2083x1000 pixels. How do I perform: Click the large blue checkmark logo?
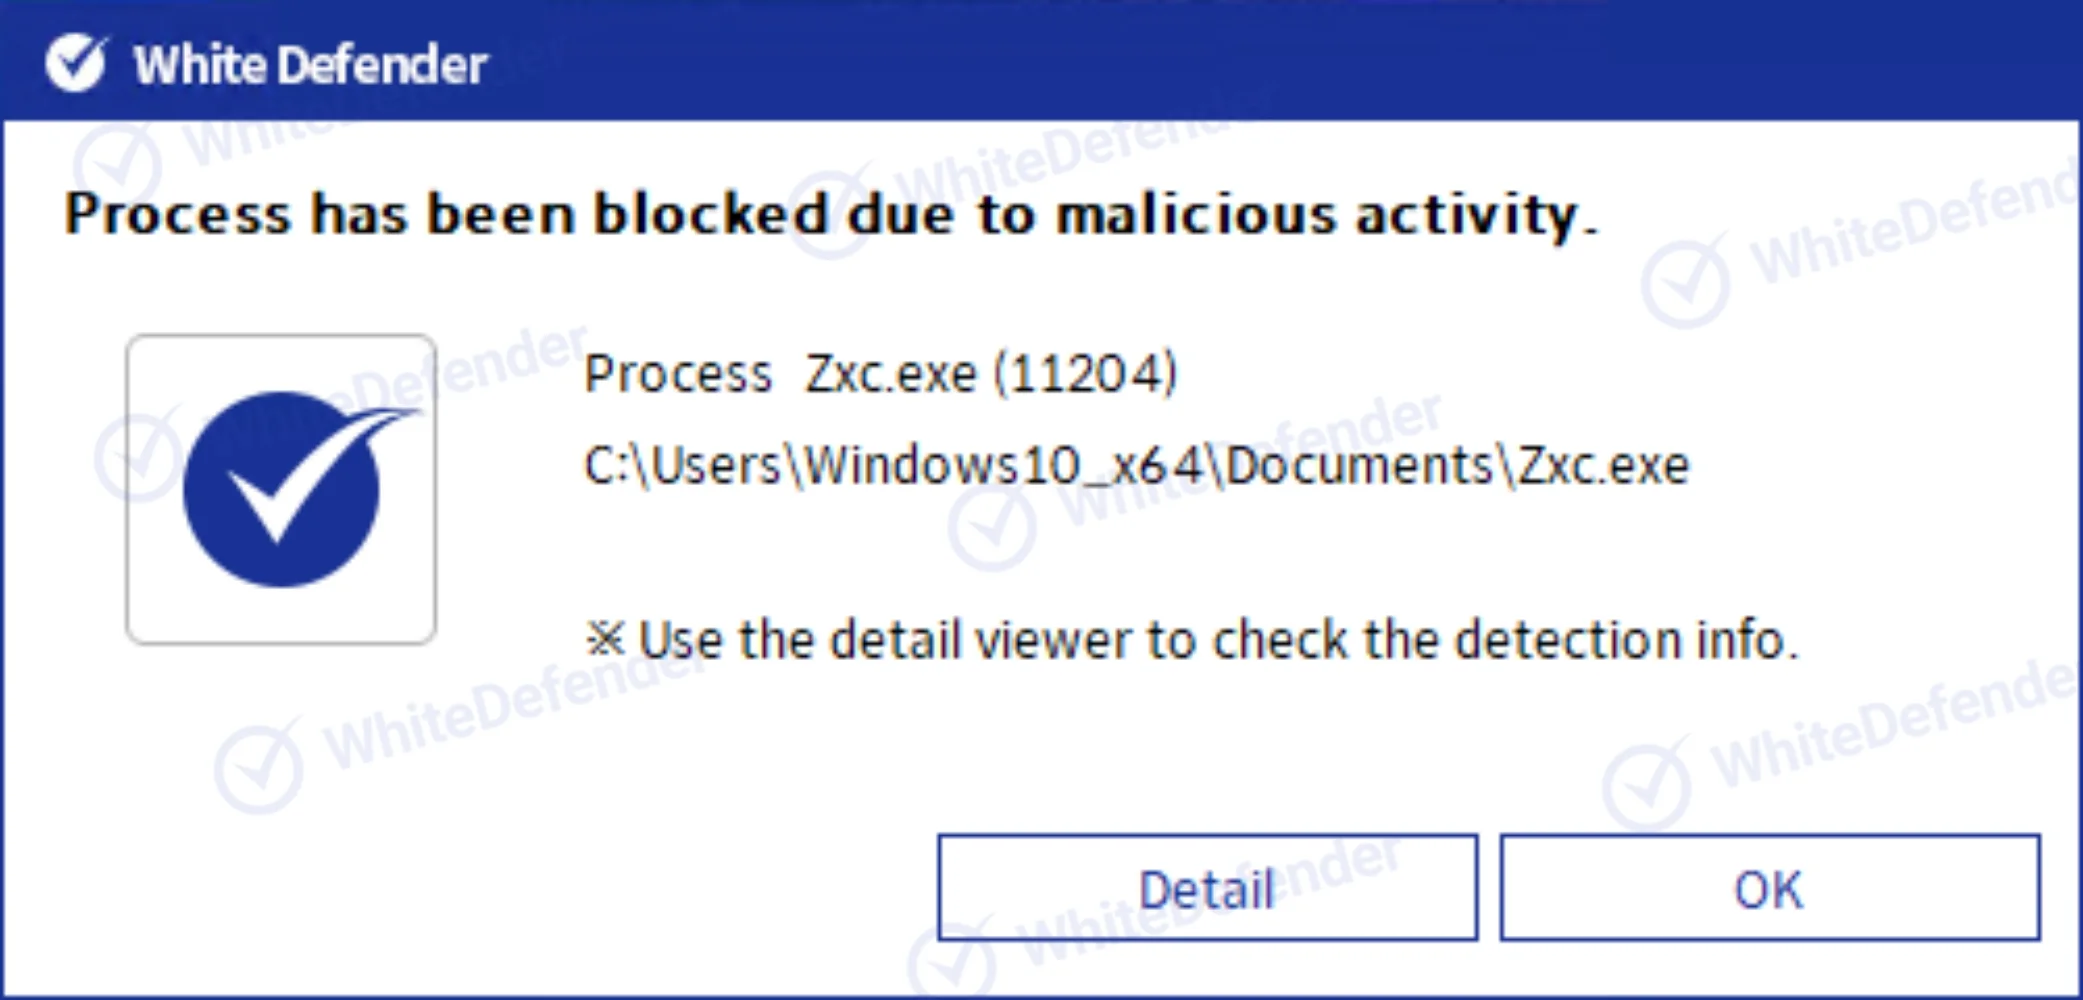tap(282, 489)
